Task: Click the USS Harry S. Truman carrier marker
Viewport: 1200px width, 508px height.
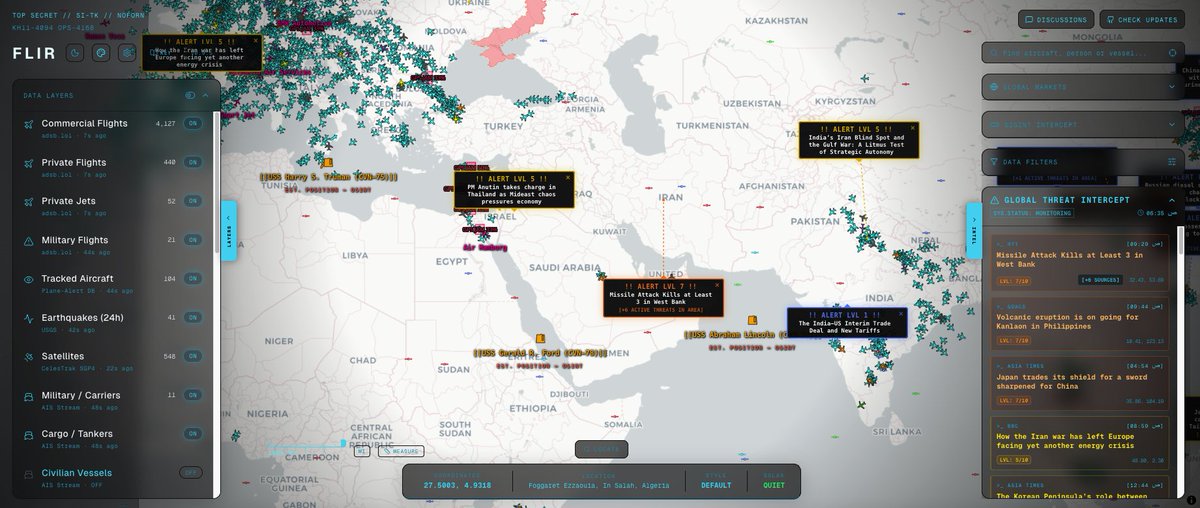Action: 327,162
